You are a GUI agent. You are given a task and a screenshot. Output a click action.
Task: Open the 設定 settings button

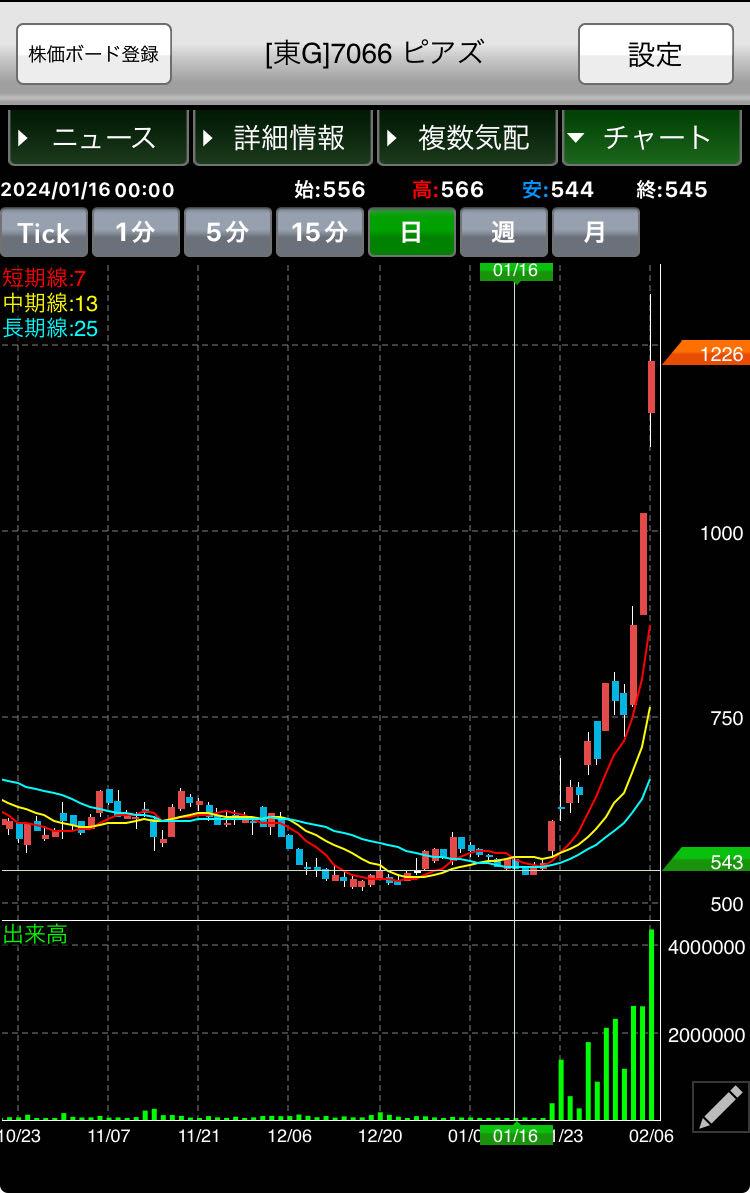(655, 54)
